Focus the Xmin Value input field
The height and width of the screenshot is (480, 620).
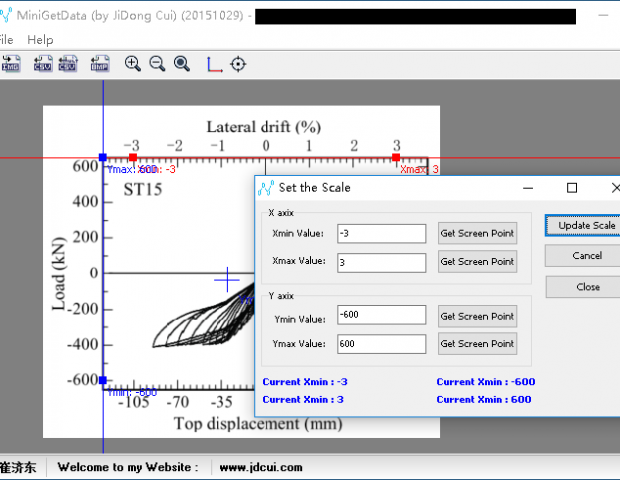tap(381, 234)
